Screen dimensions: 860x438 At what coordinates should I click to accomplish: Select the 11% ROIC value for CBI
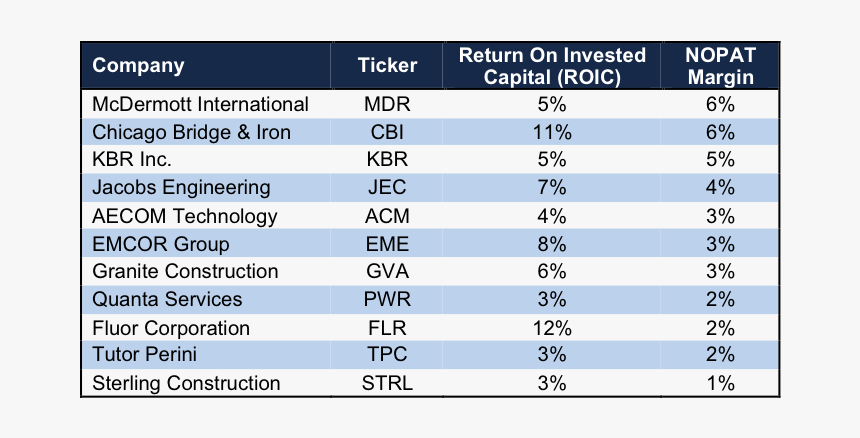click(x=552, y=132)
